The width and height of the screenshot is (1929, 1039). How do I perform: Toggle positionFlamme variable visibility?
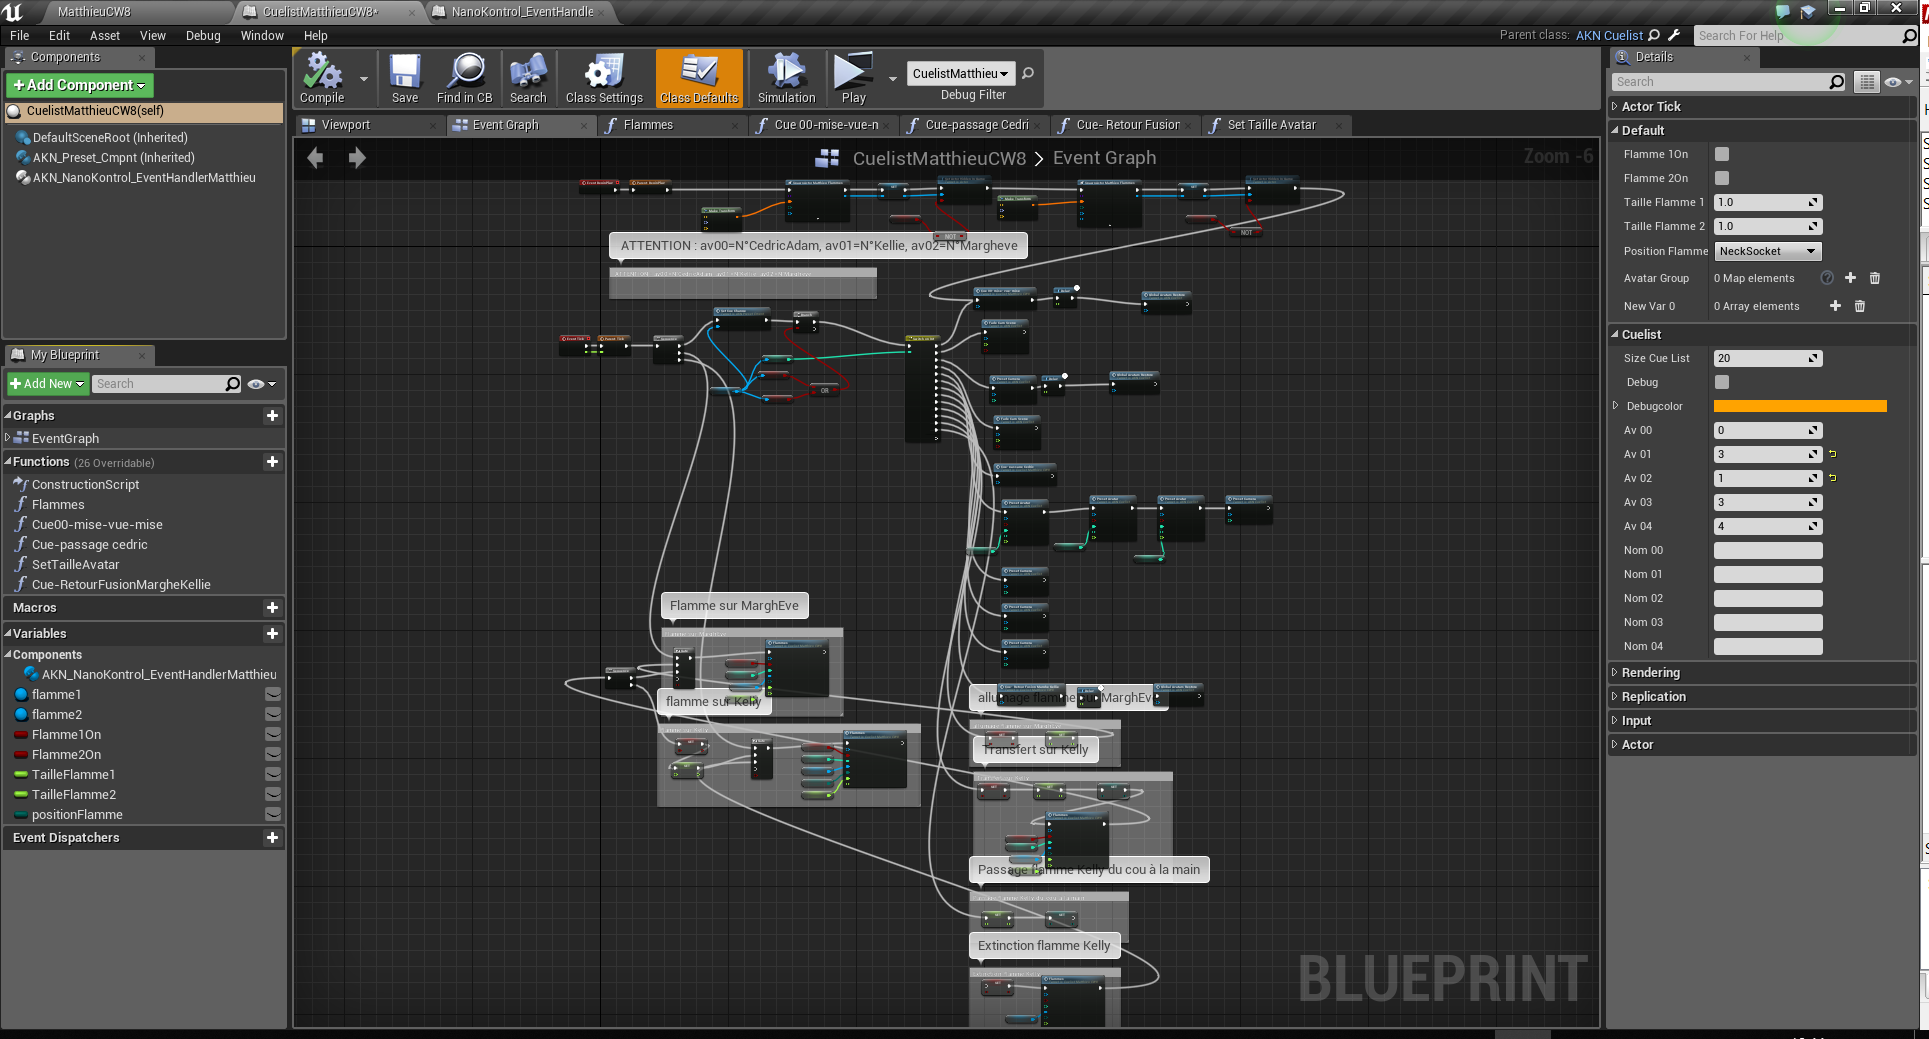pos(272,814)
